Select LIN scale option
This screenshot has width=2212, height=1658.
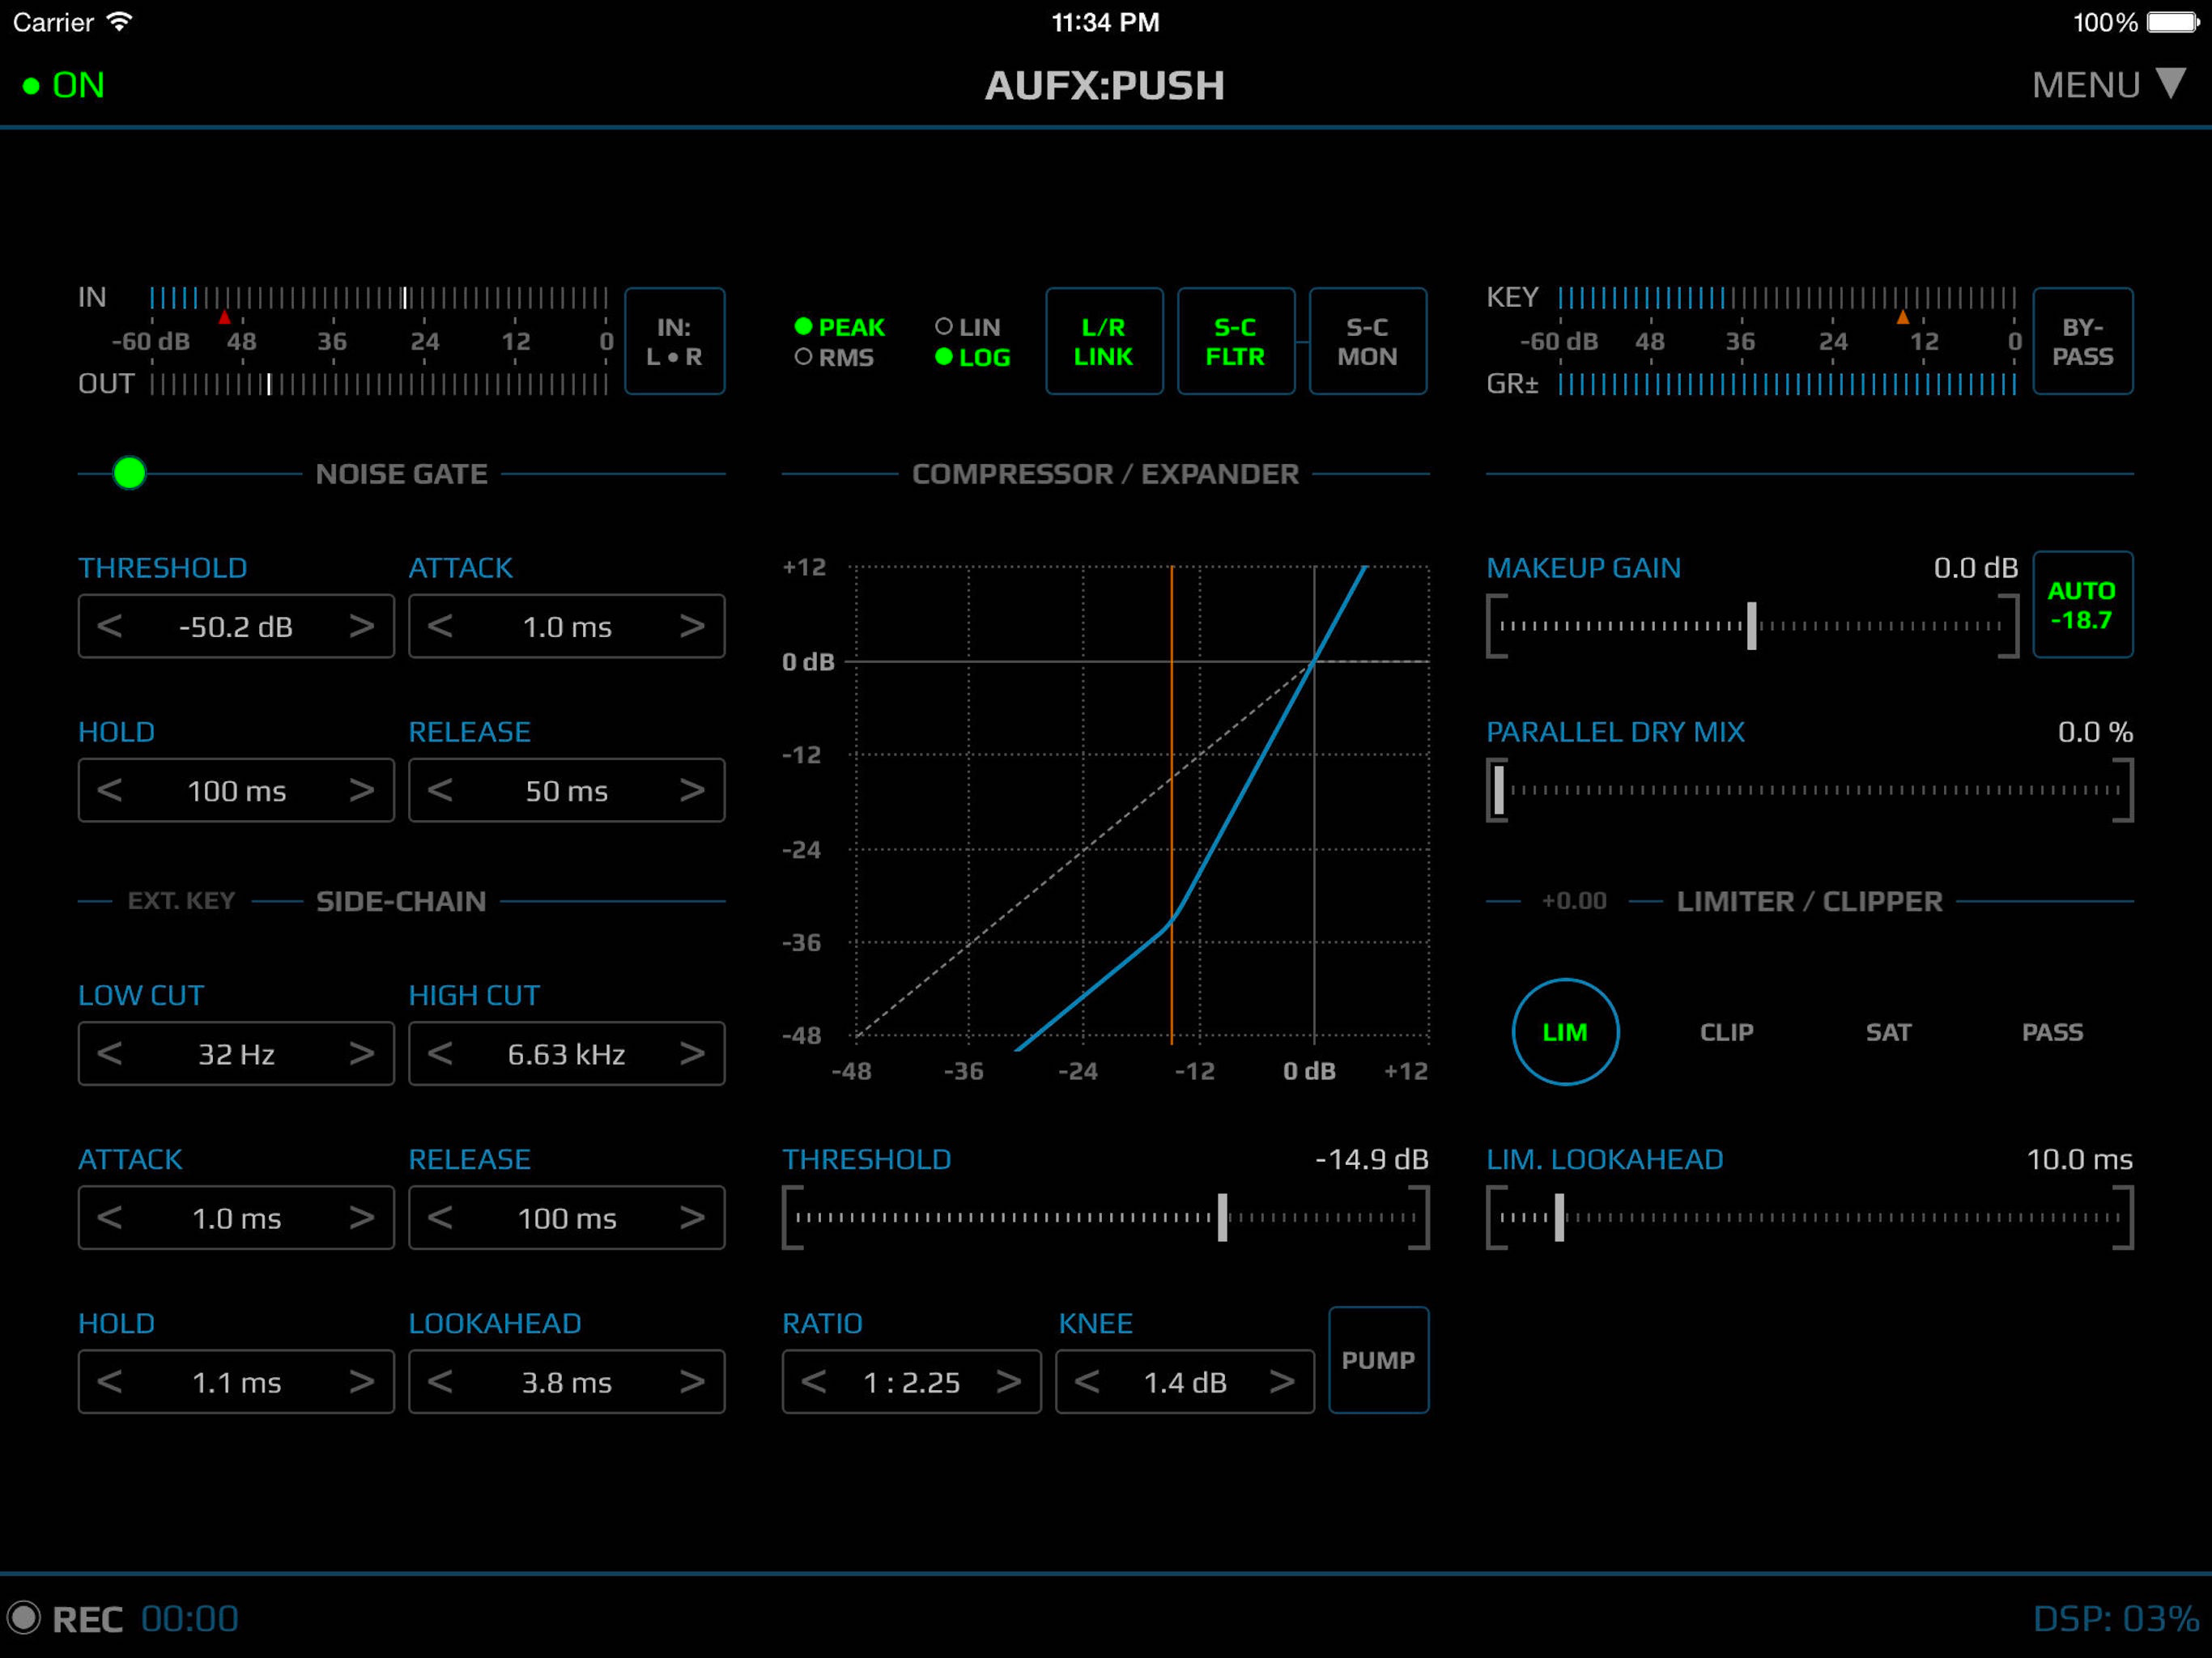tap(967, 327)
